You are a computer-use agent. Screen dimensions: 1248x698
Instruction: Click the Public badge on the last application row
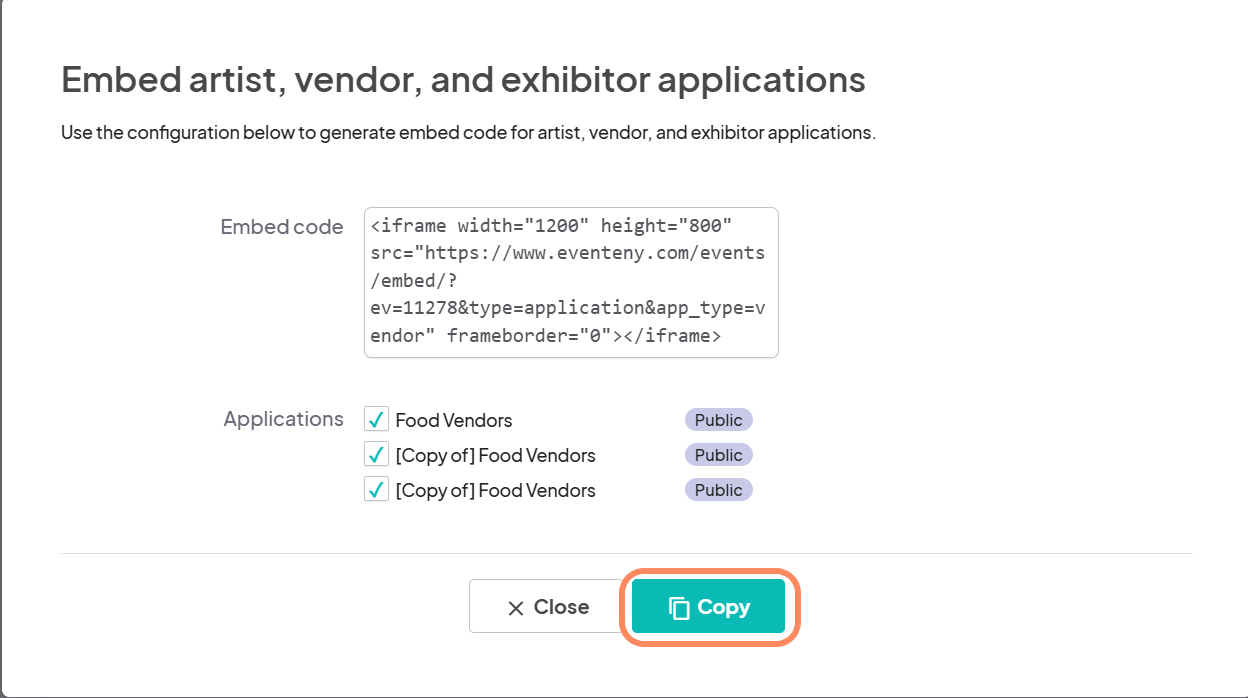point(718,490)
